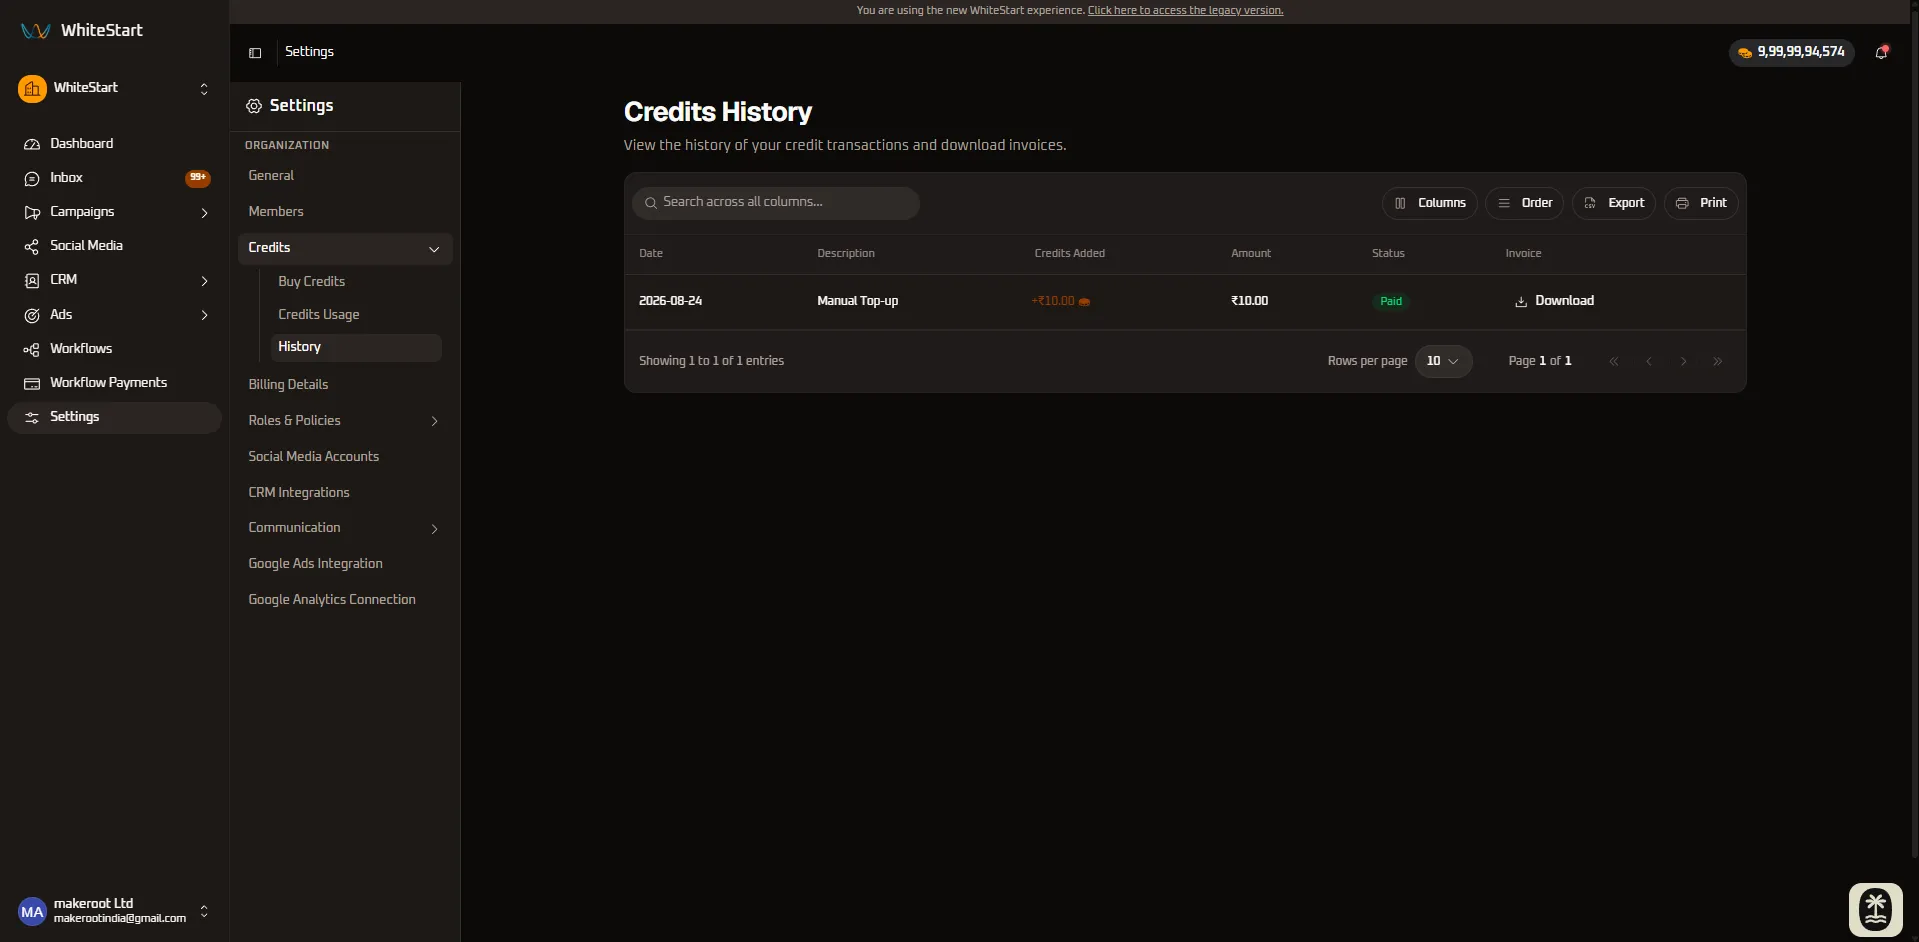Viewport: 1919px width, 942px height.
Task: Open the notifications bell
Action: (x=1881, y=52)
